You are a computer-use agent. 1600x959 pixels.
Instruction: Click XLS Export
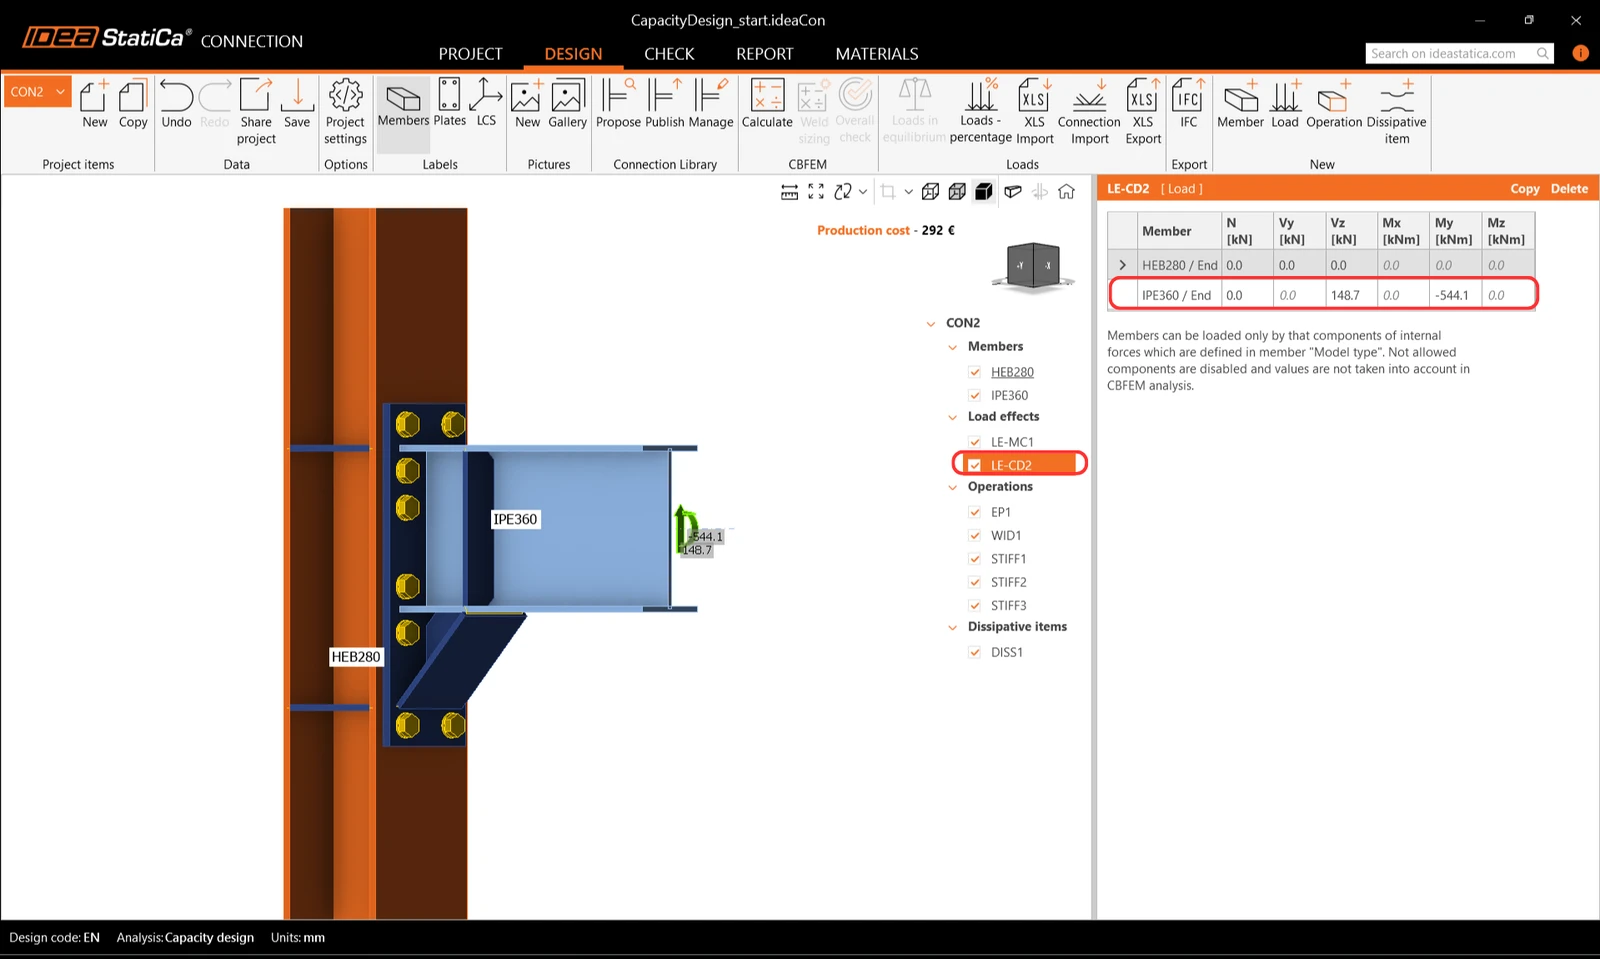[1143, 112]
